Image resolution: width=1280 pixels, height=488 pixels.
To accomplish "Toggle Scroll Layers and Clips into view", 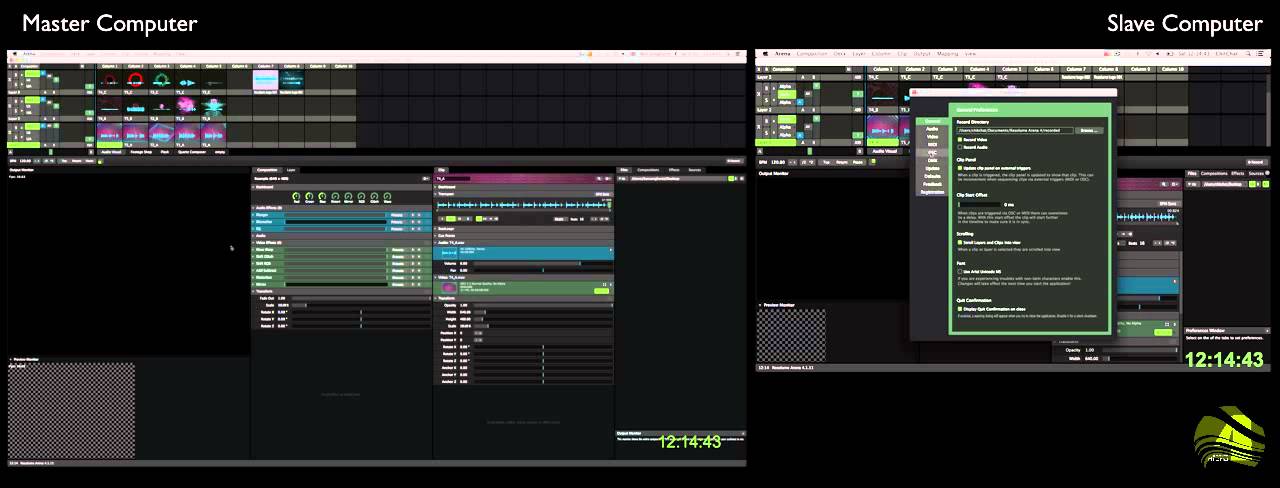I will click(x=959, y=242).
